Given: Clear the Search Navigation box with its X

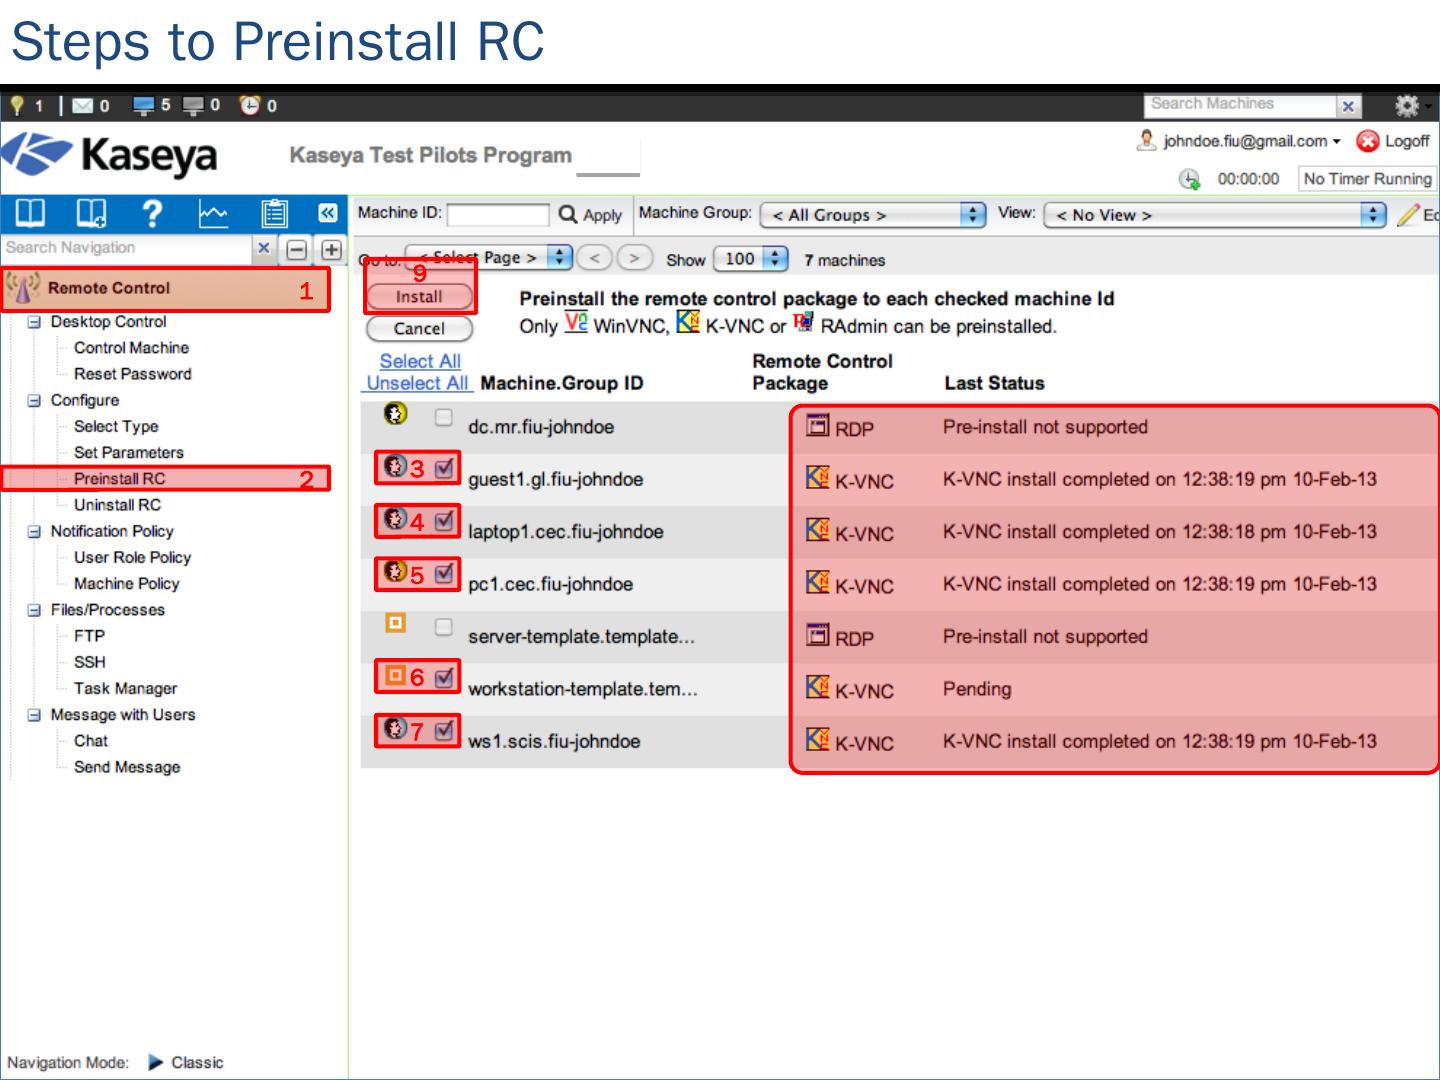Looking at the screenshot, I should pos(264,248).
